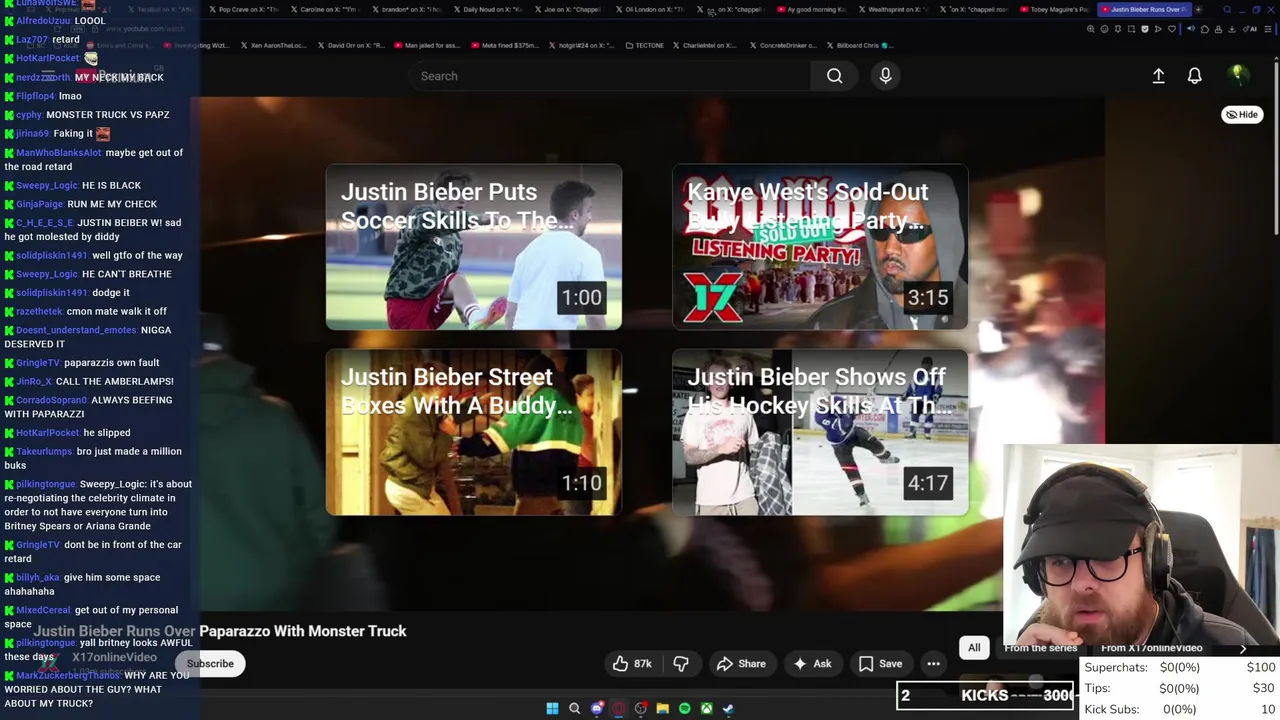Viewport: 1280px width, 720px height.
Task: Play 'Justin Bieber Puts Soccer Skills' thumbnail
Action: point(473,247)
